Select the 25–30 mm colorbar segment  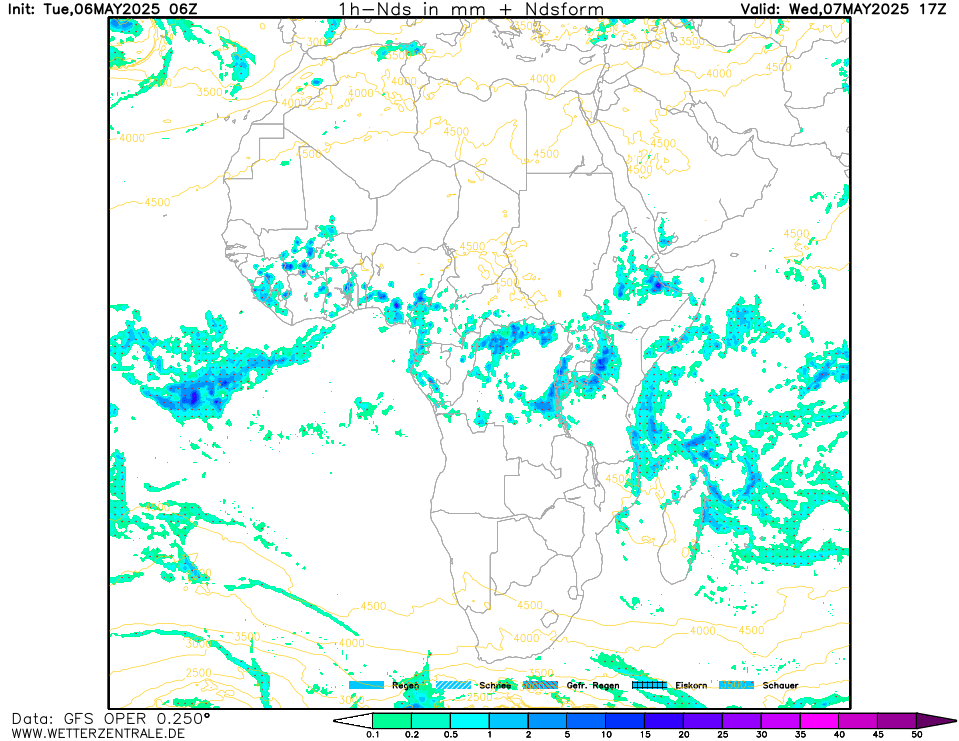742,720
